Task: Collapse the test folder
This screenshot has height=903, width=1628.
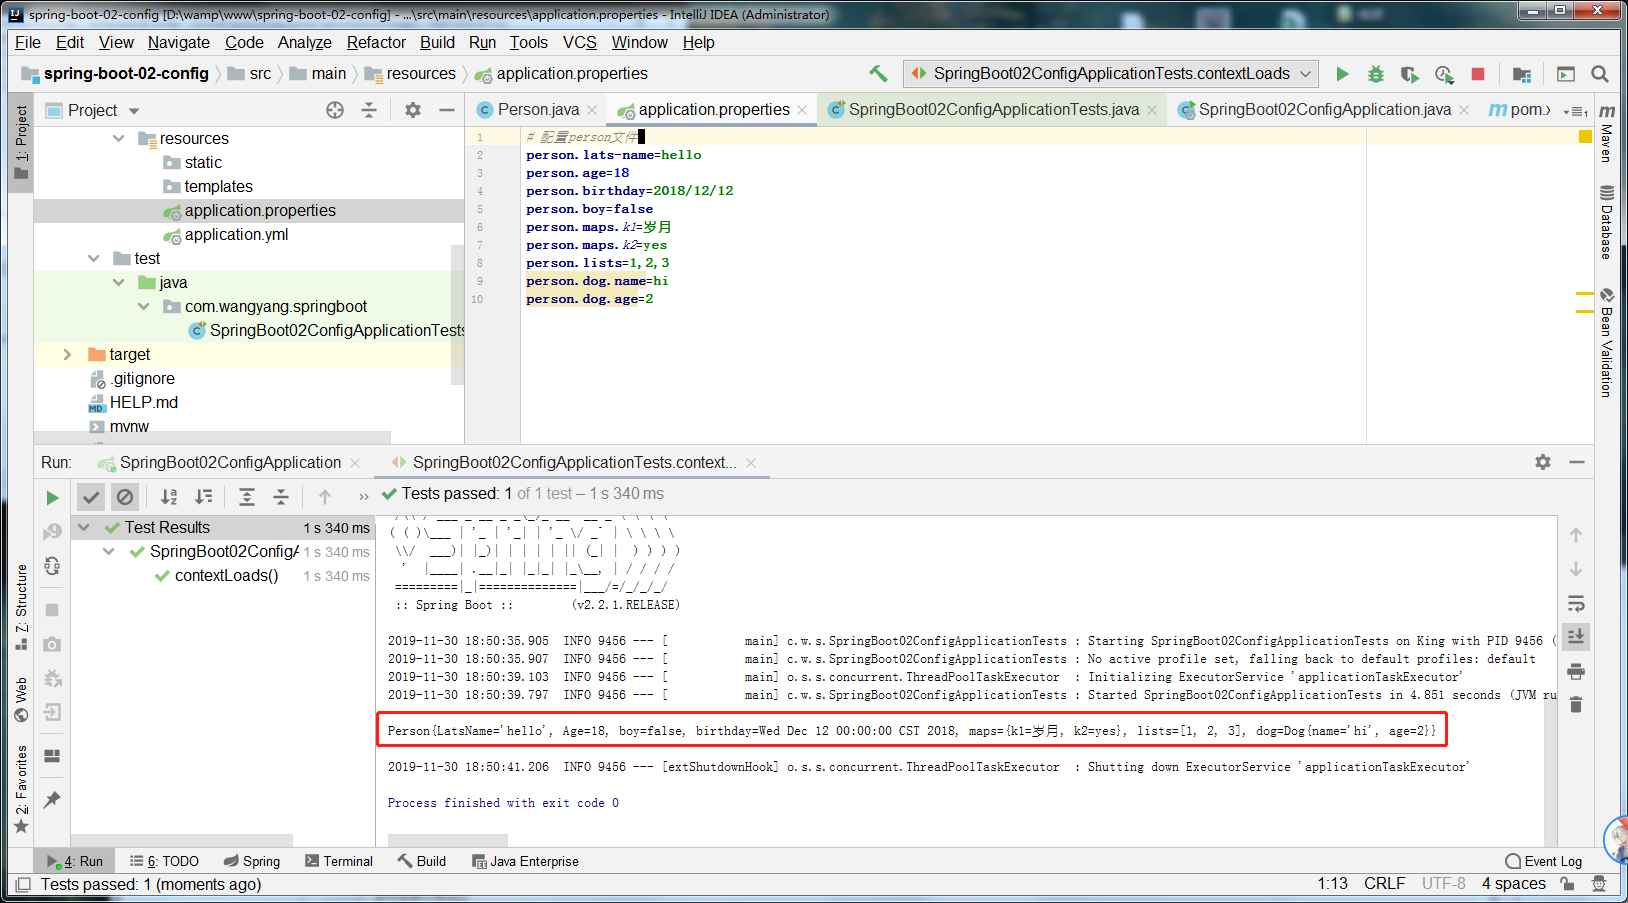Action: 94,258
